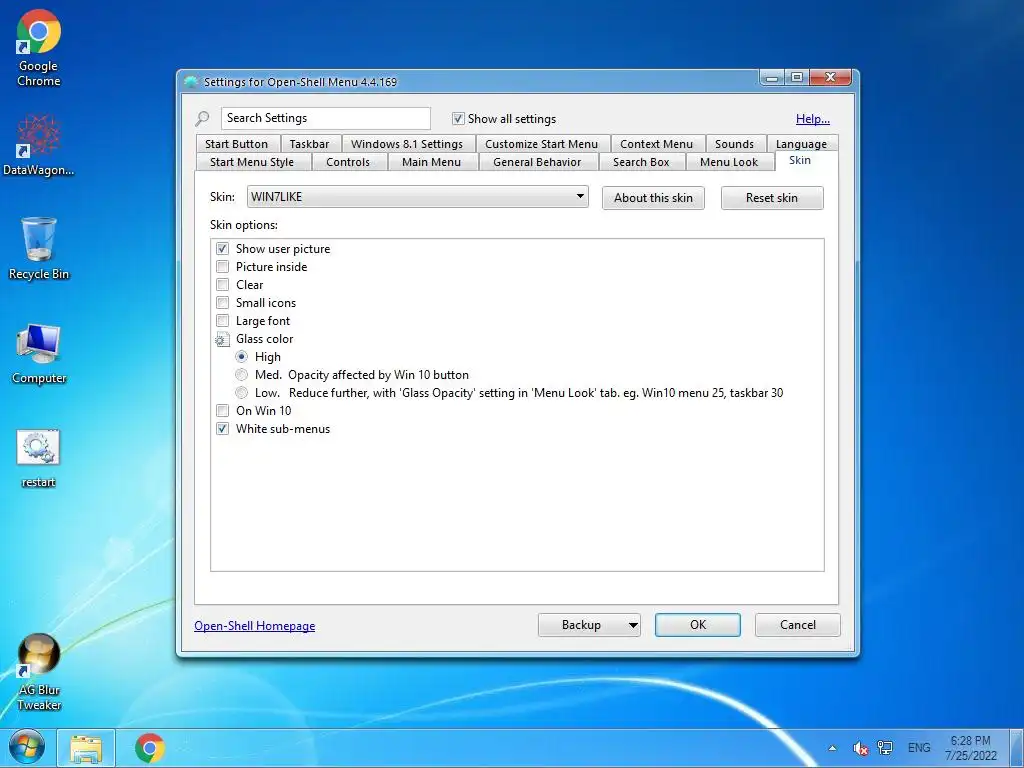Screen dimensions: 1024x768
Task: Select the DataWagon desktop icon
Action: pyautogui.click(x=39, y=145)
